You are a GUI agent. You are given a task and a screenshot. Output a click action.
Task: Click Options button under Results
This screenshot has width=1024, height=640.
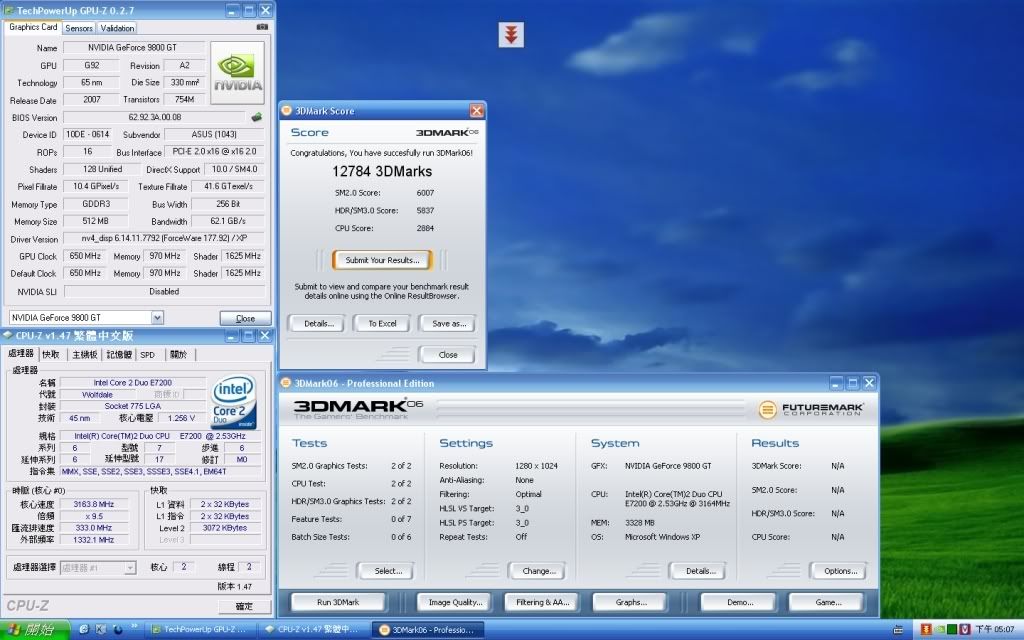[x=840, y=571]
